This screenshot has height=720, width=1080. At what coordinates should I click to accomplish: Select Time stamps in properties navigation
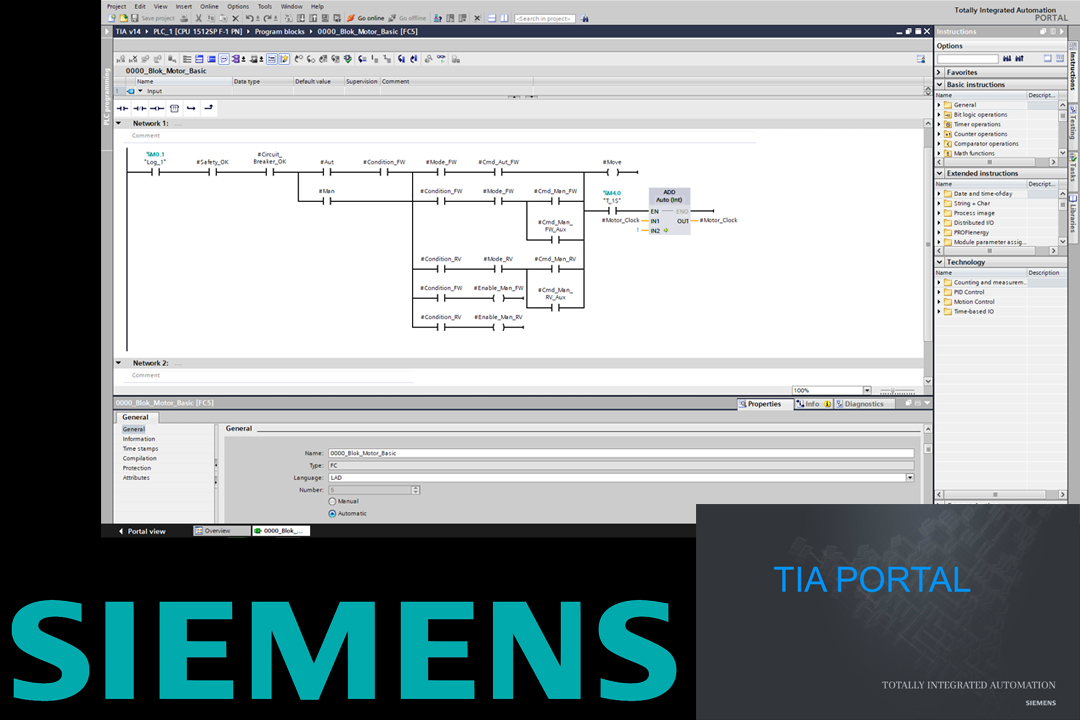[141, 449]
